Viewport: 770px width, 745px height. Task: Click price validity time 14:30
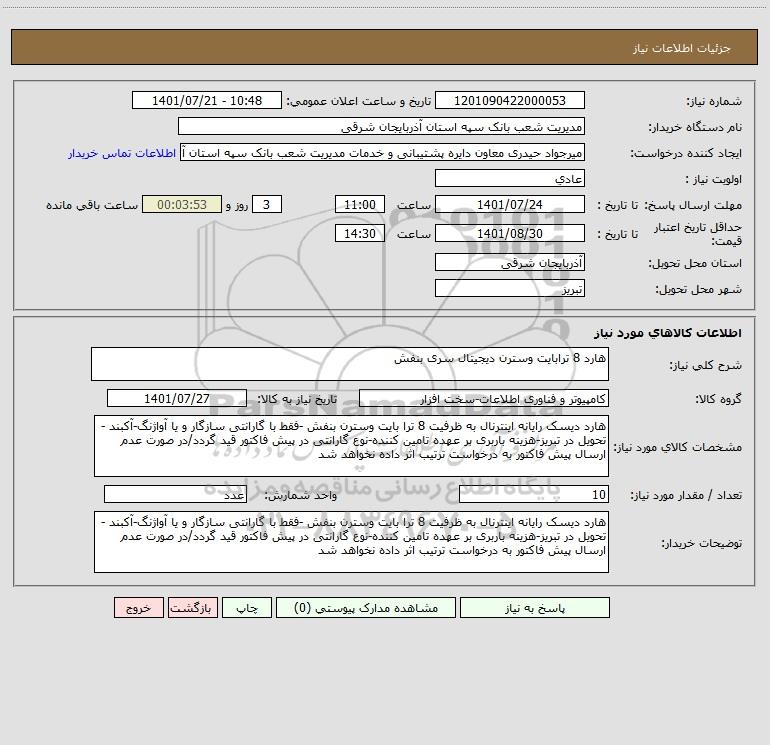coord(359,233)
